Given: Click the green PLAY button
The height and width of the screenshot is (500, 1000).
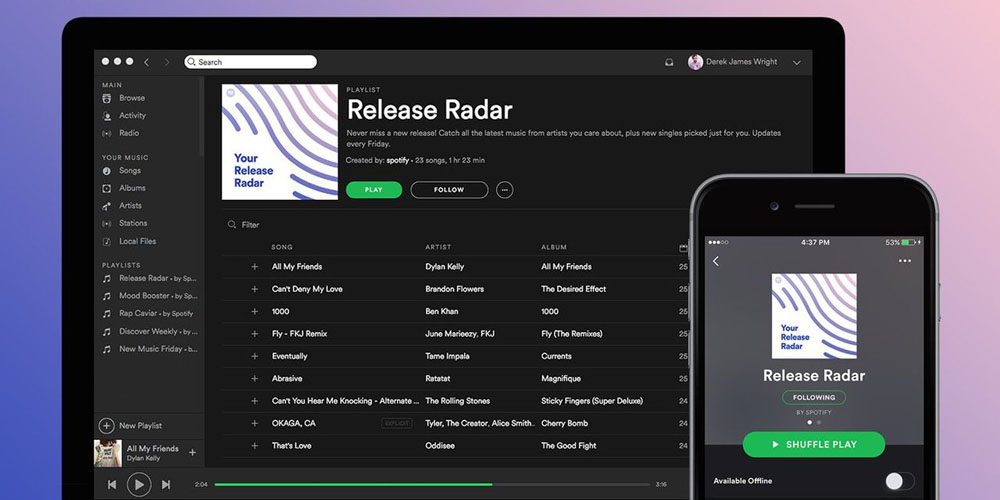Looking at the screenshot, I should point(374,190).
